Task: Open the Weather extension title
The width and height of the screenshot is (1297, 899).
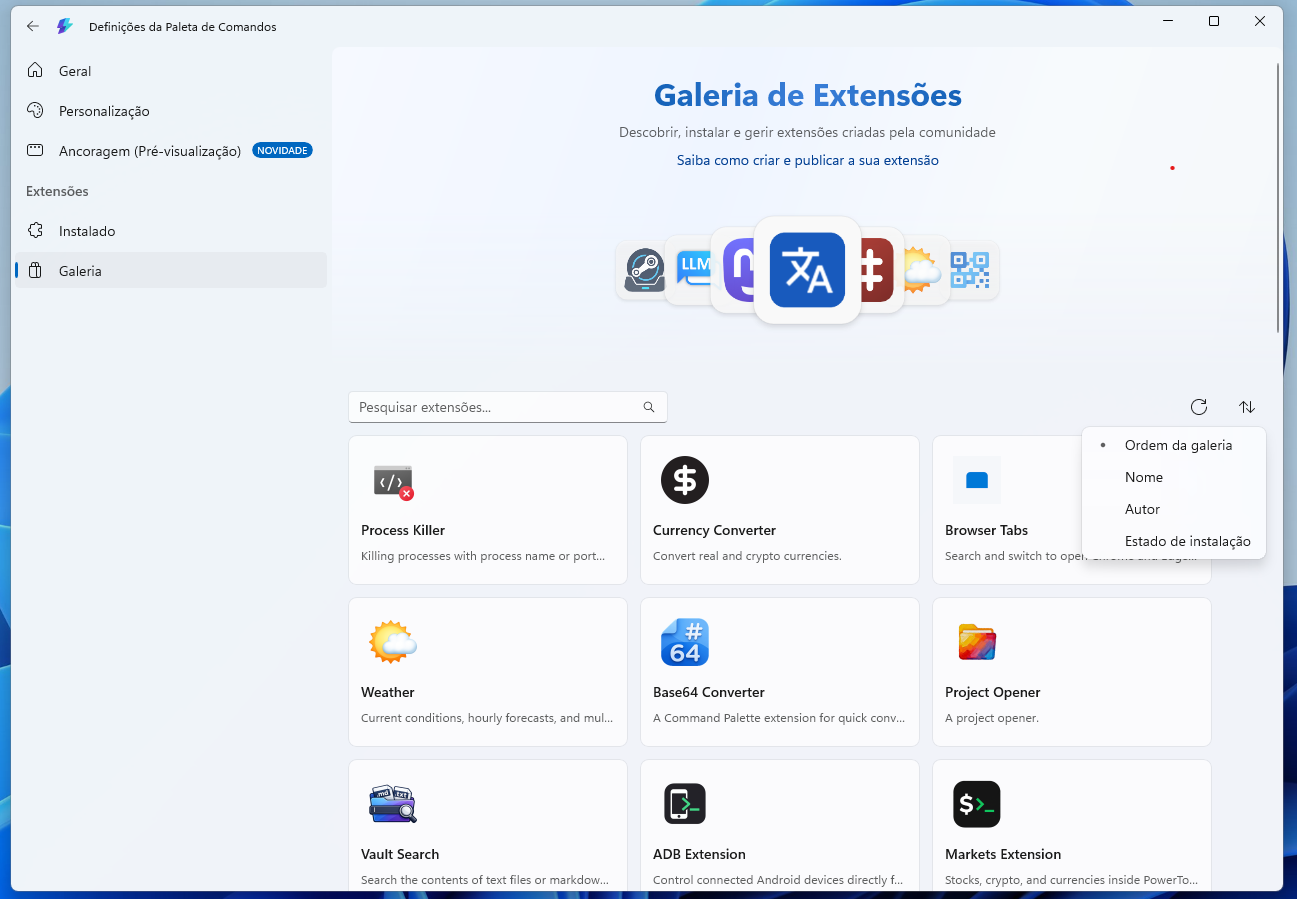Action: [x=388, y=692]
